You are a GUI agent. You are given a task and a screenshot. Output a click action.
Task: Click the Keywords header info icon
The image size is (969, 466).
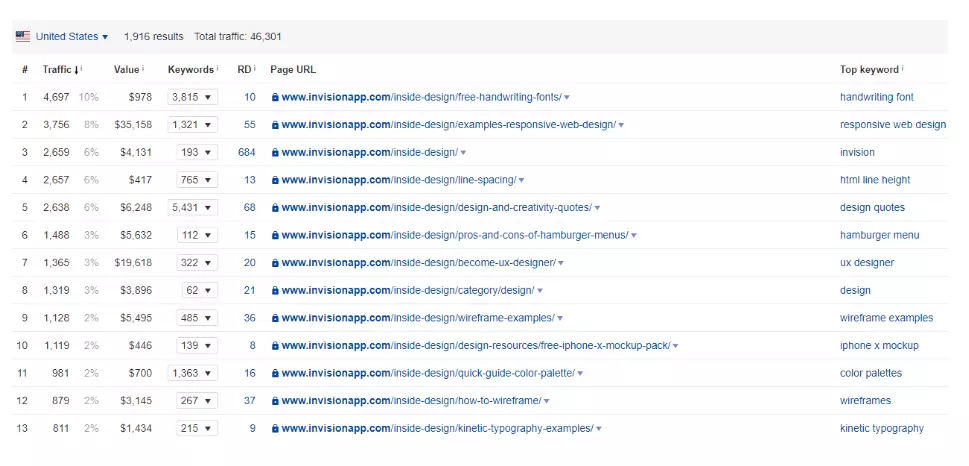[x=218, y=68]
